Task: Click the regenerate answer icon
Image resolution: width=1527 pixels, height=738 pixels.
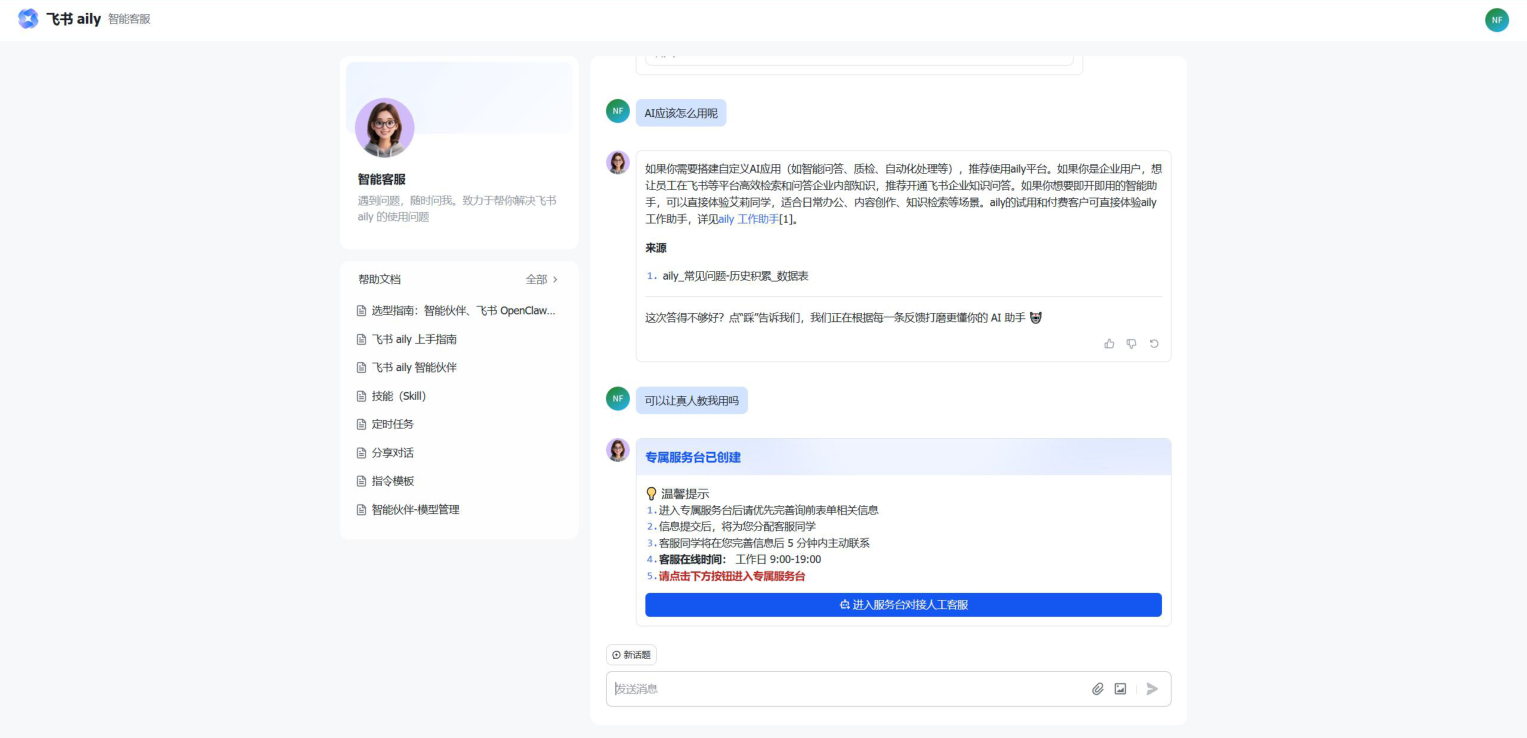Action: tap(1153, 344)
